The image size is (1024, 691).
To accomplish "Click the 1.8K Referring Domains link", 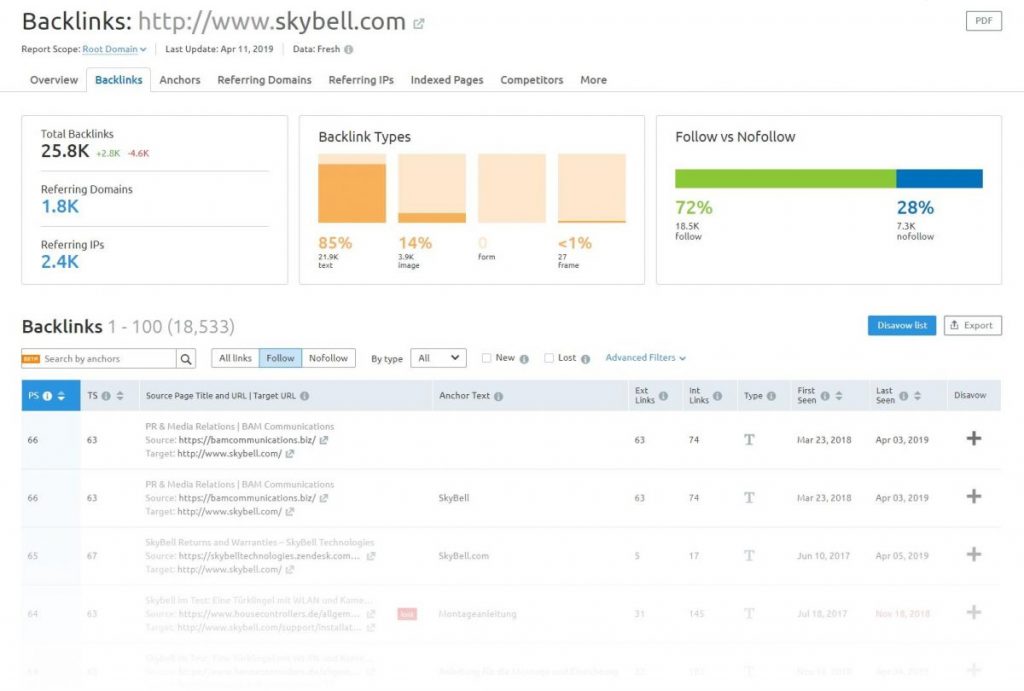I will pyautogui.click(x=59, y=207).
